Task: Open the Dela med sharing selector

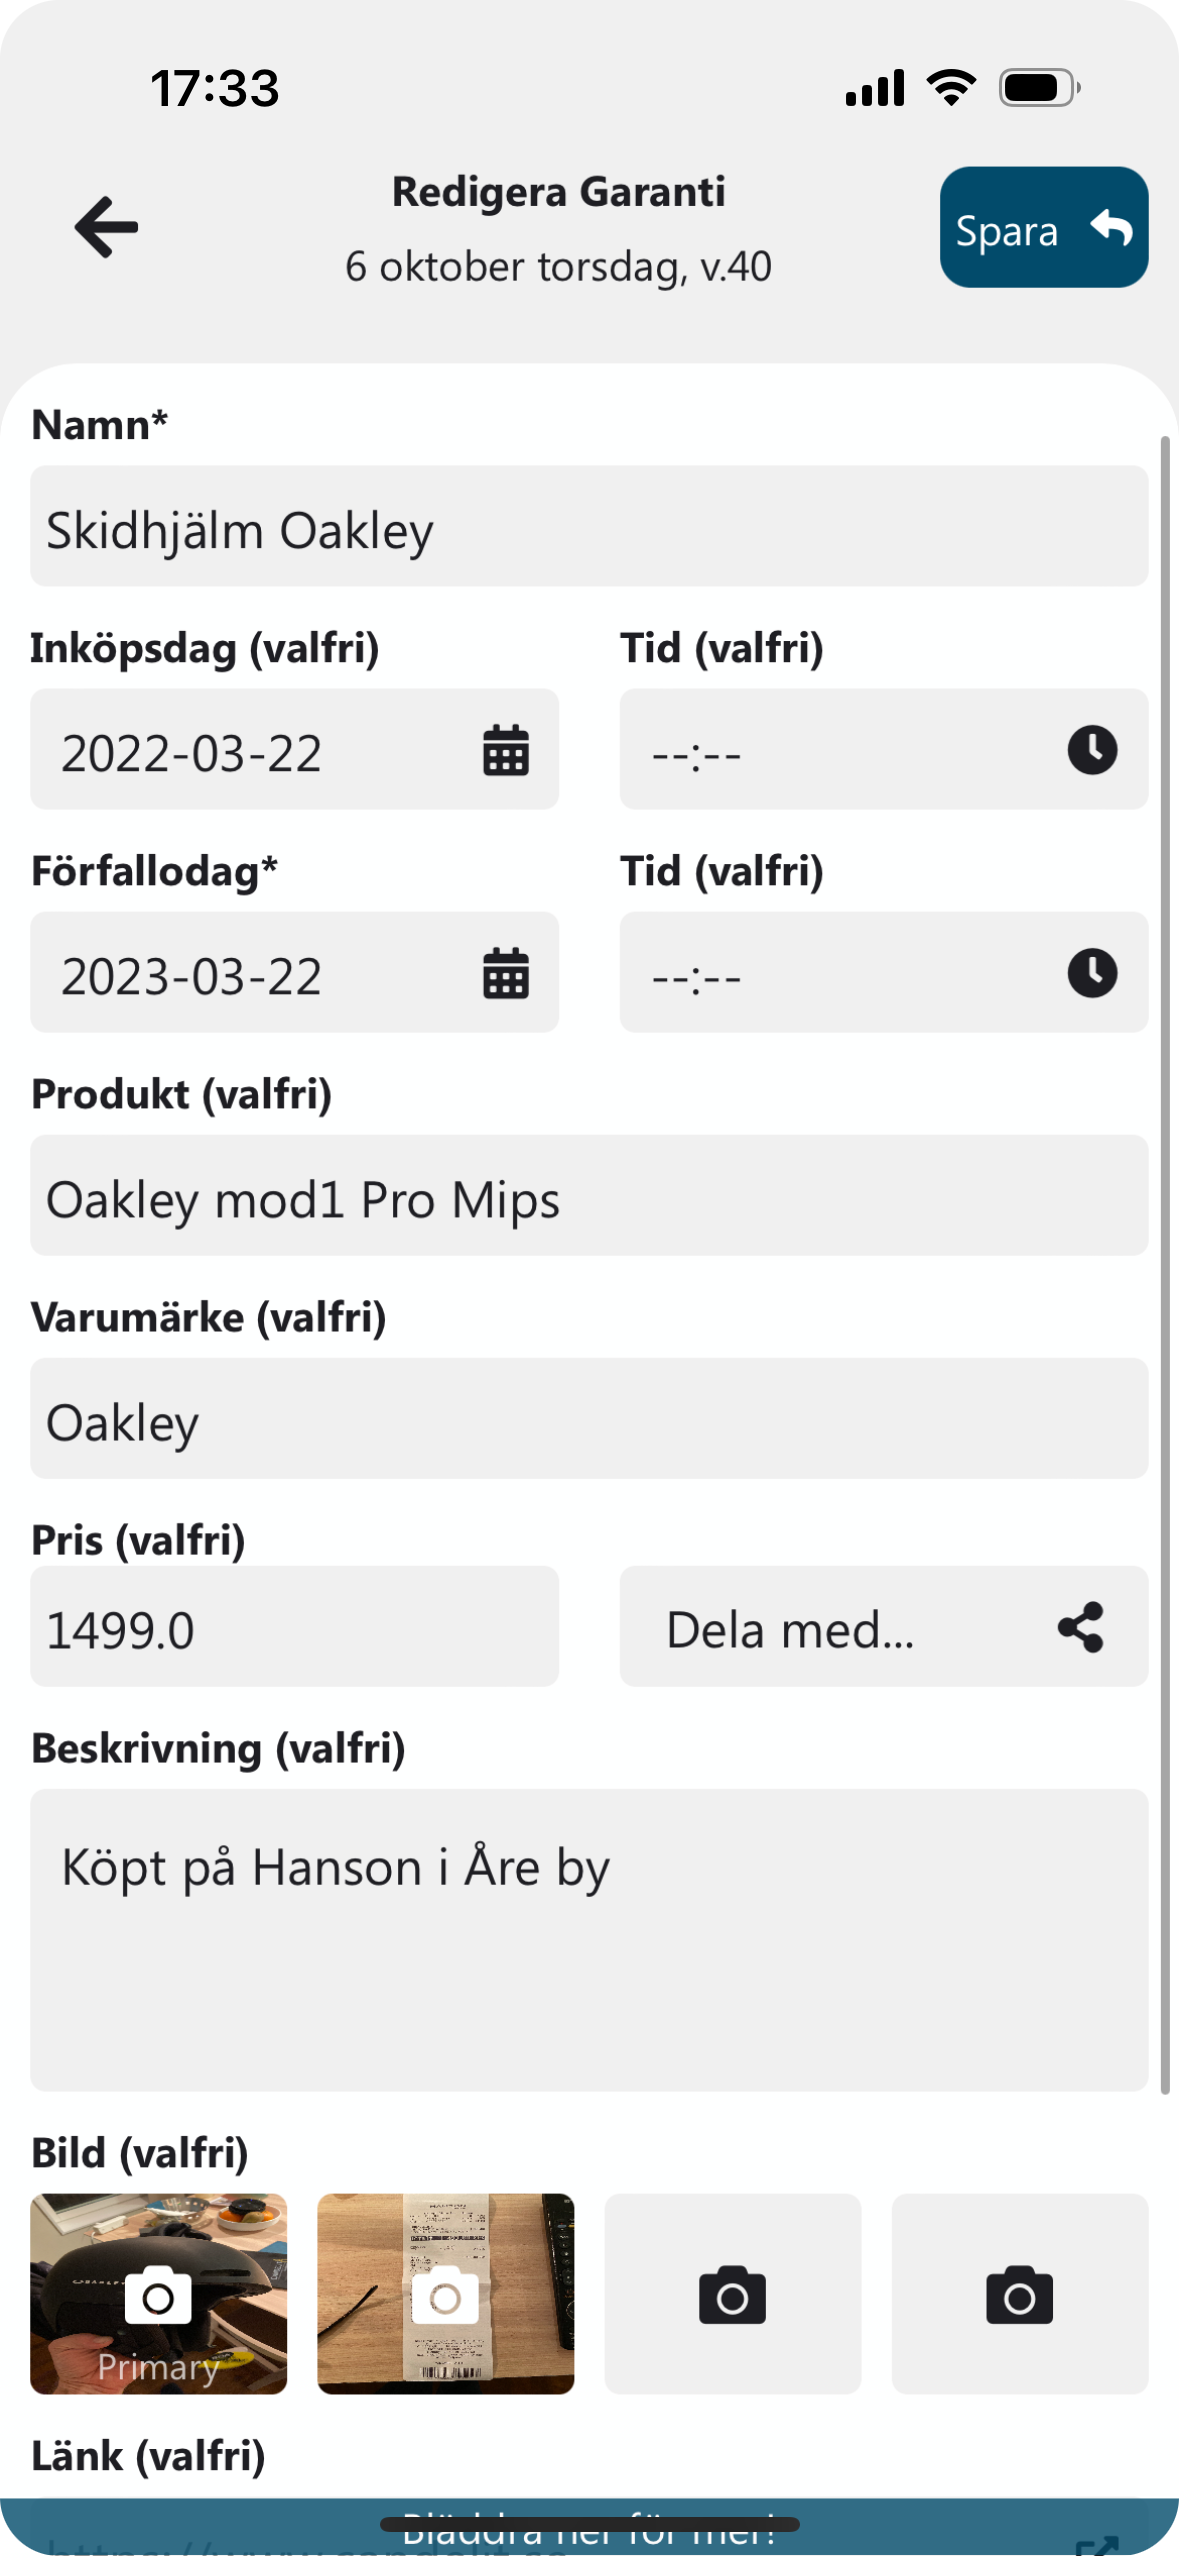Action: [790, 1627]
